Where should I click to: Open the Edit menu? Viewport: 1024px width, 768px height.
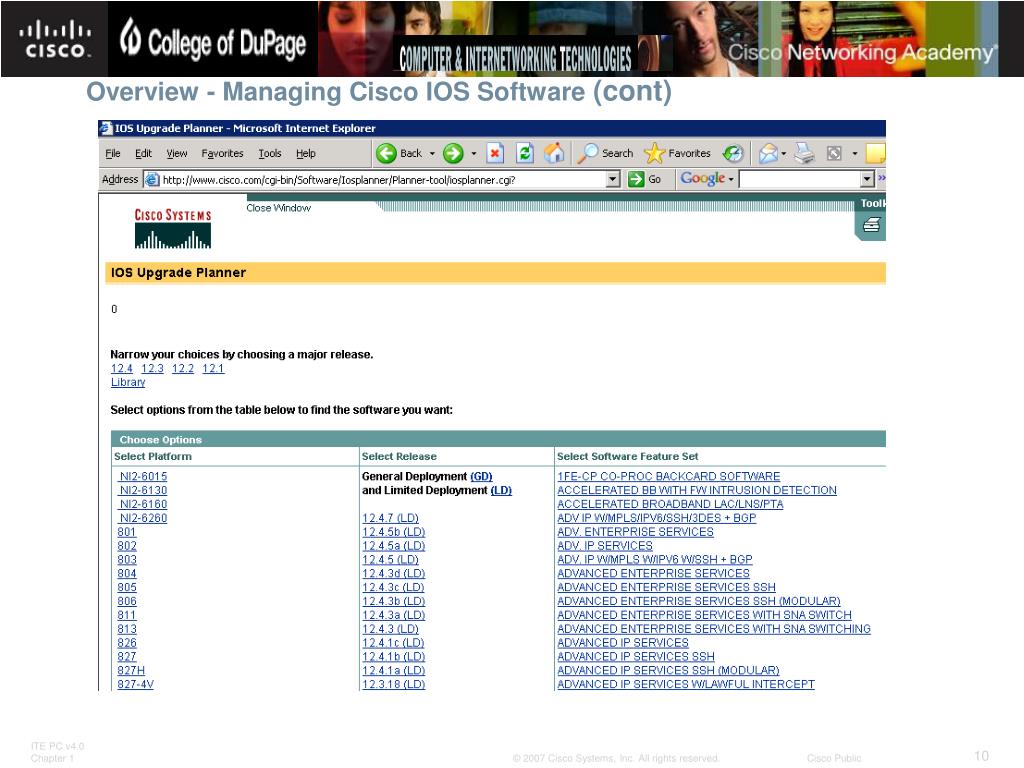[143, 153]
